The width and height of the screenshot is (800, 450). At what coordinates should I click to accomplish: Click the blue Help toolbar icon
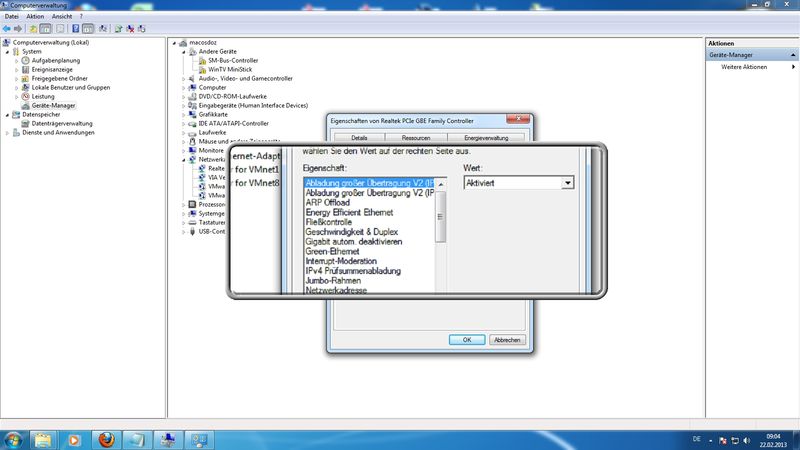pos(76,29)
